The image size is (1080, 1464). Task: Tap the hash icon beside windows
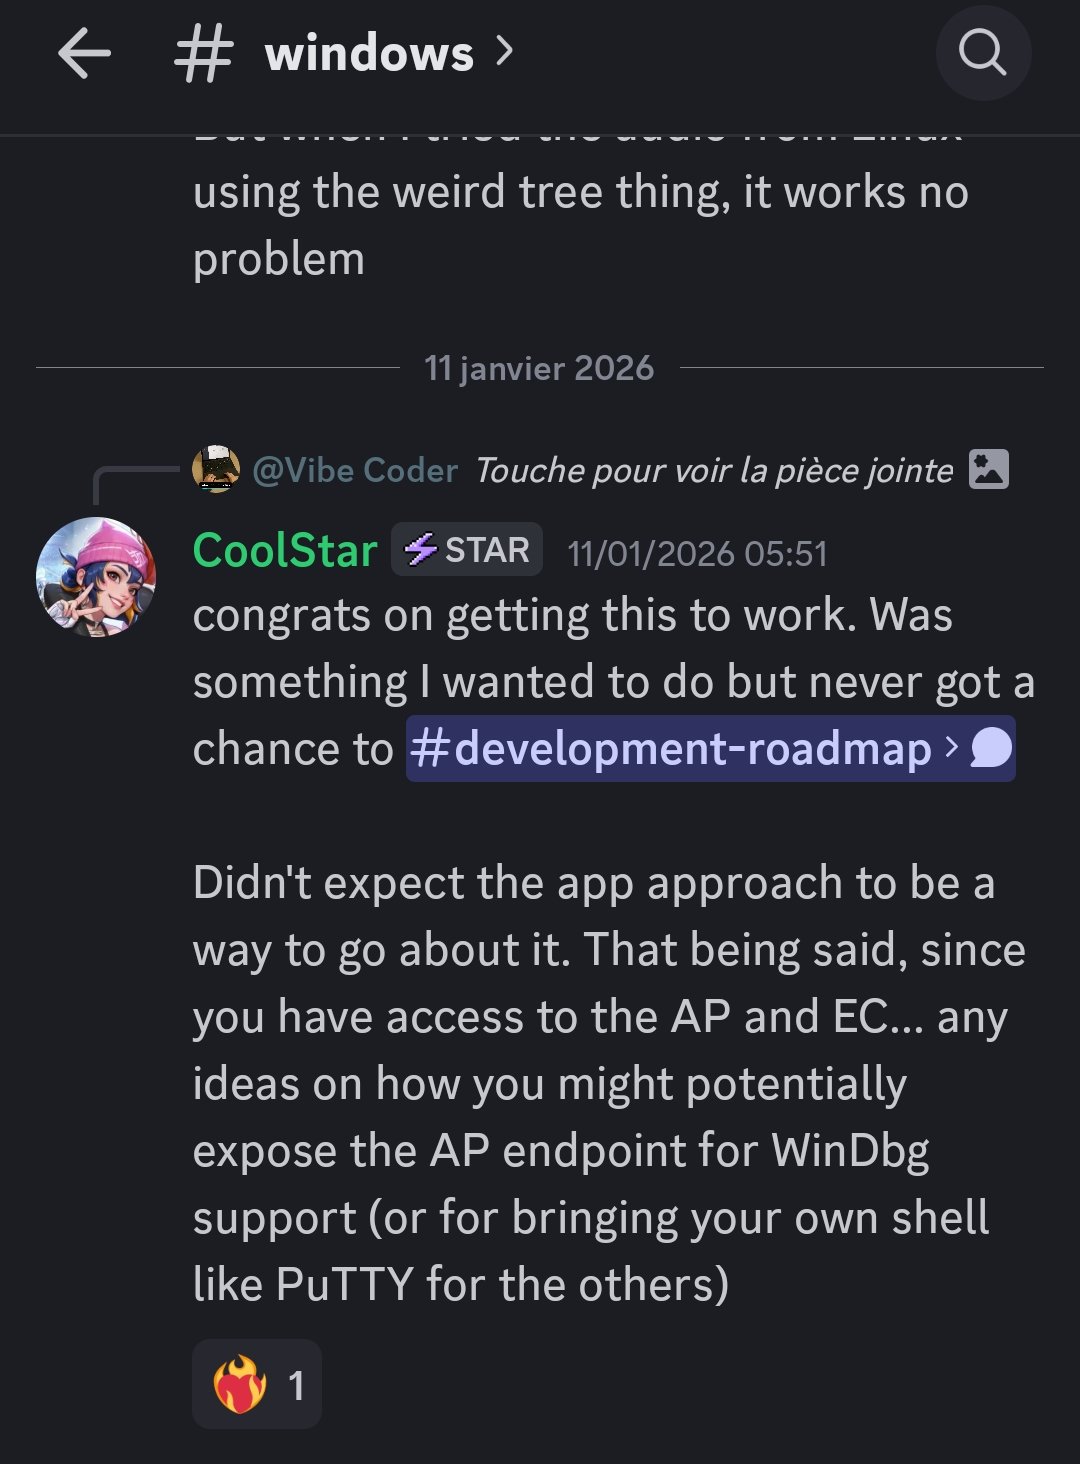tap(203, 53)
